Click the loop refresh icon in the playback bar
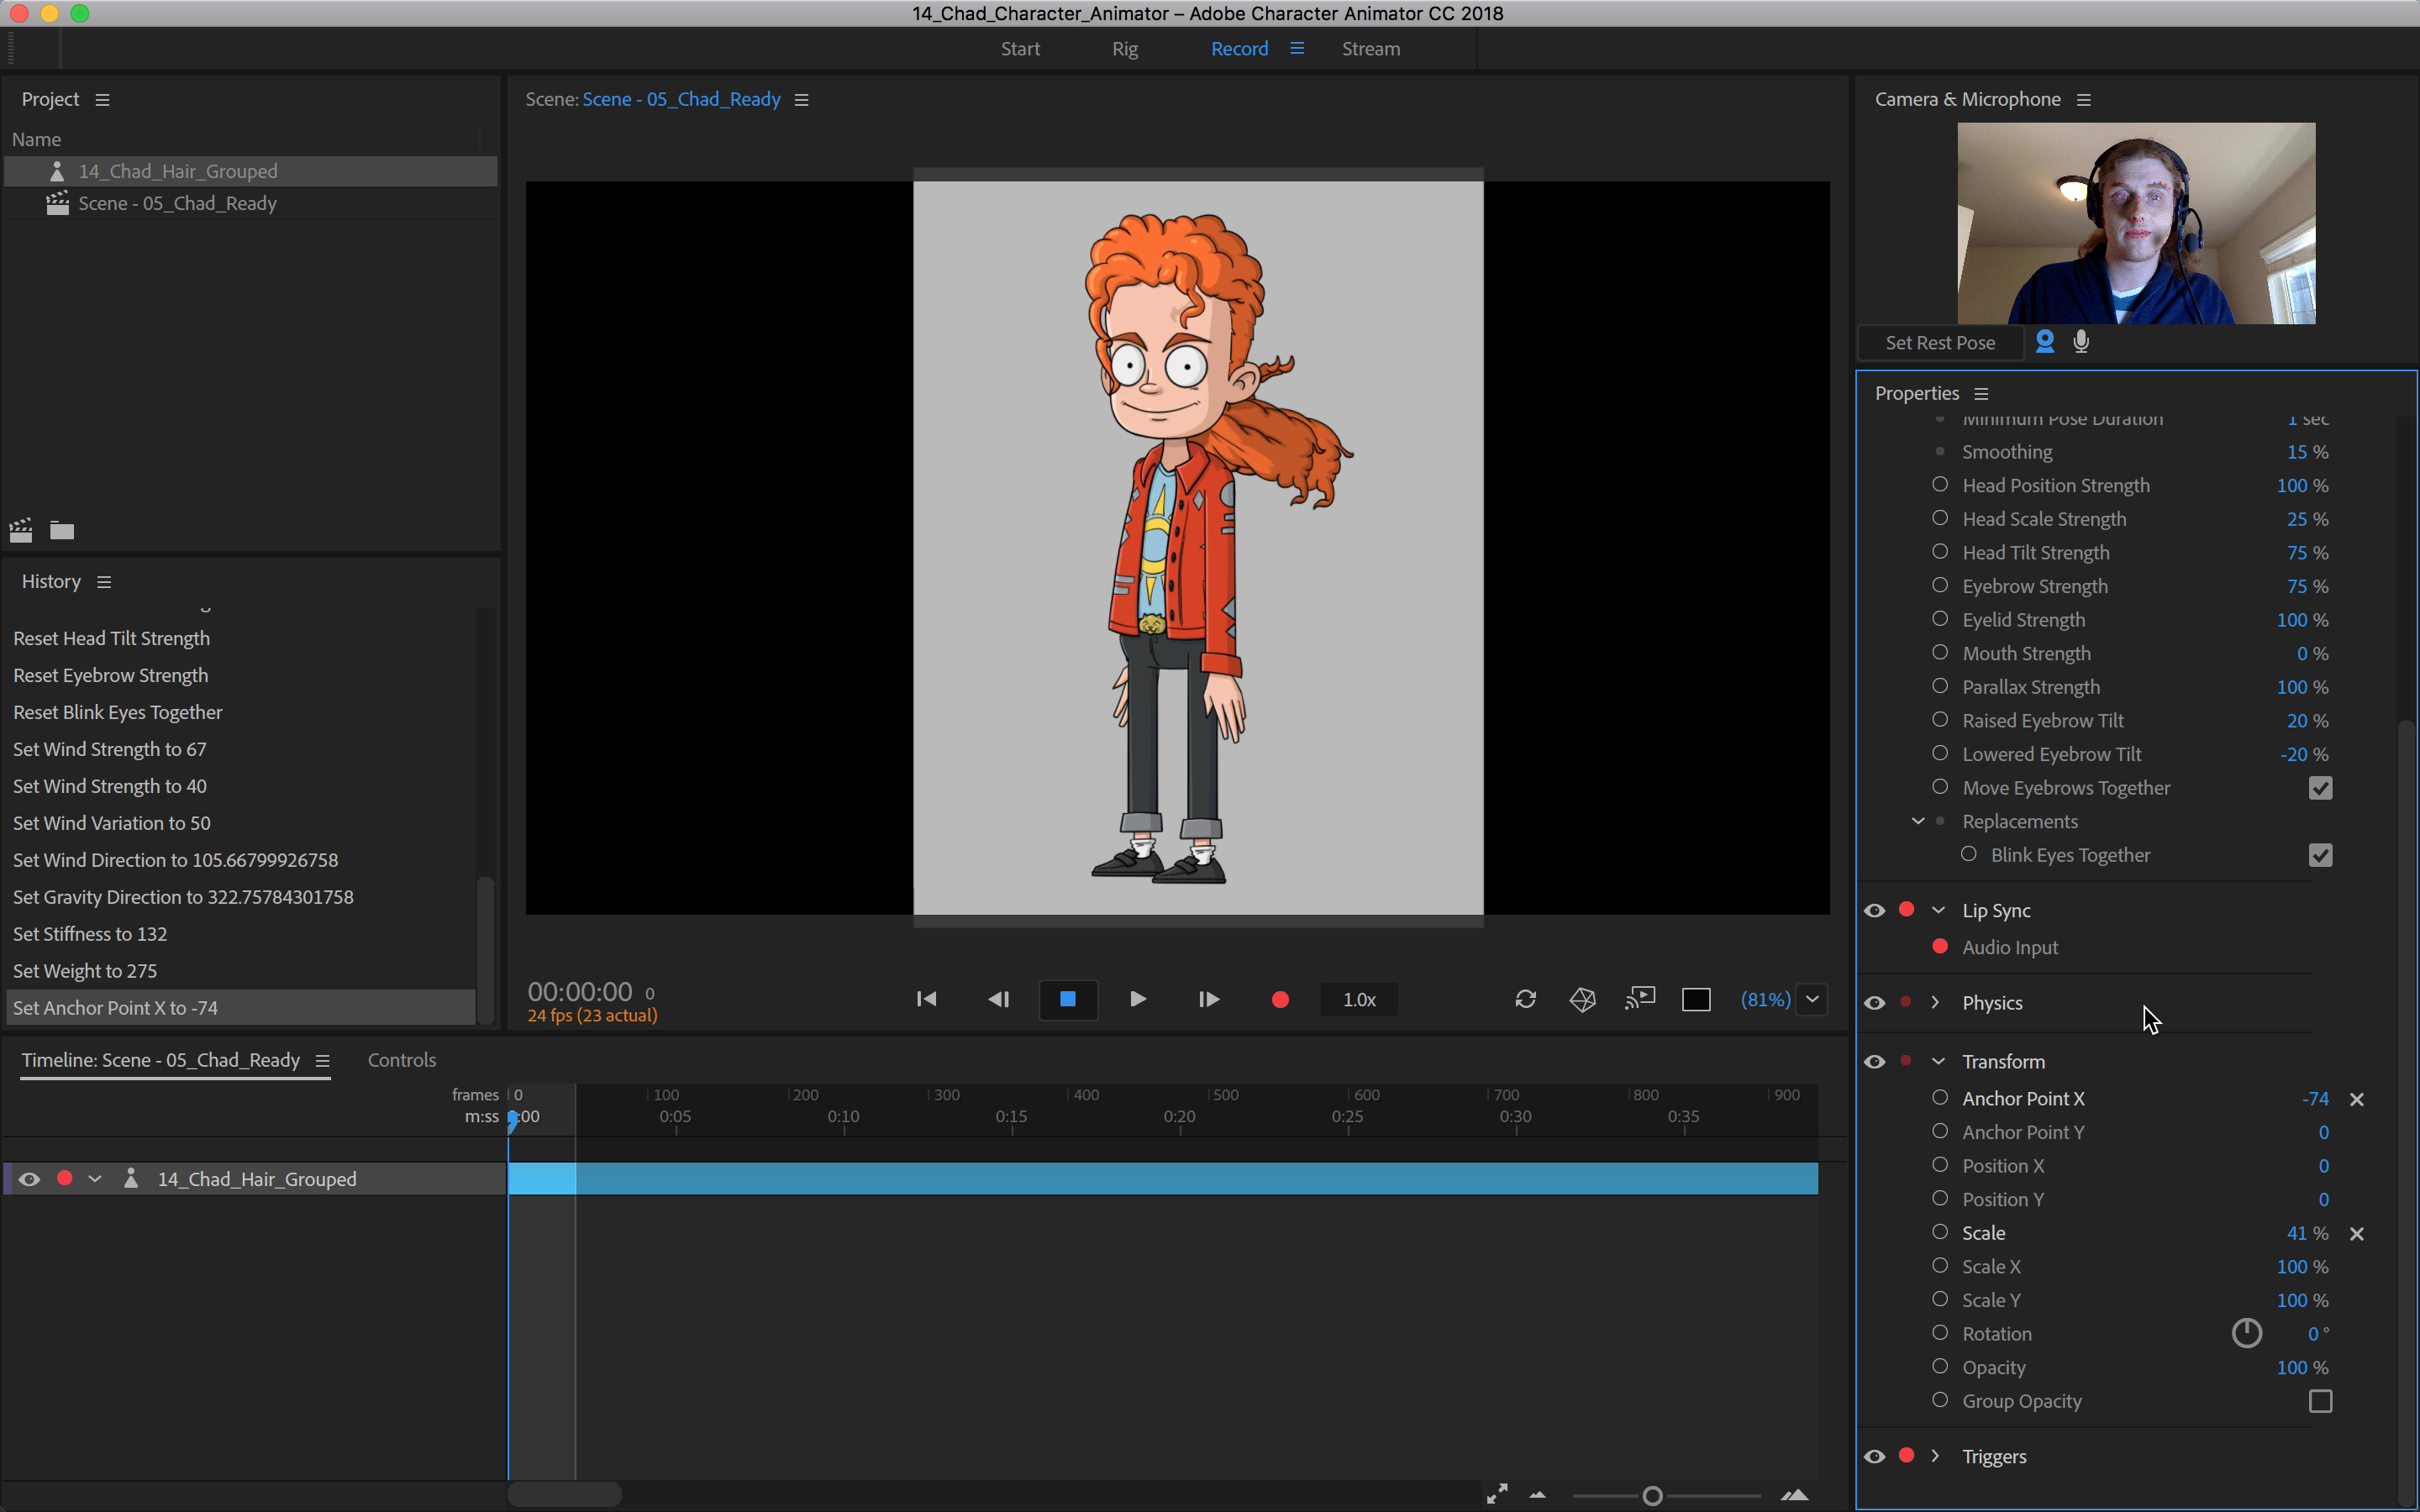This screenshot has height=1512, width=2420. [x=1524, y=999]
